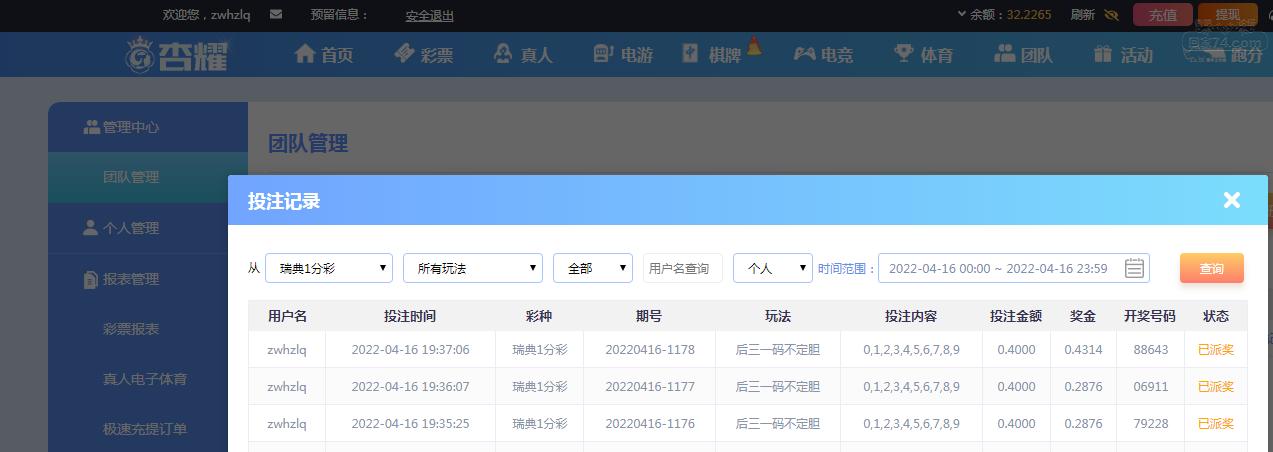Image resolution: width=1273 pixels, height=452 pixels.
Task: Click draw number 79228
Action: [1150, 424]
